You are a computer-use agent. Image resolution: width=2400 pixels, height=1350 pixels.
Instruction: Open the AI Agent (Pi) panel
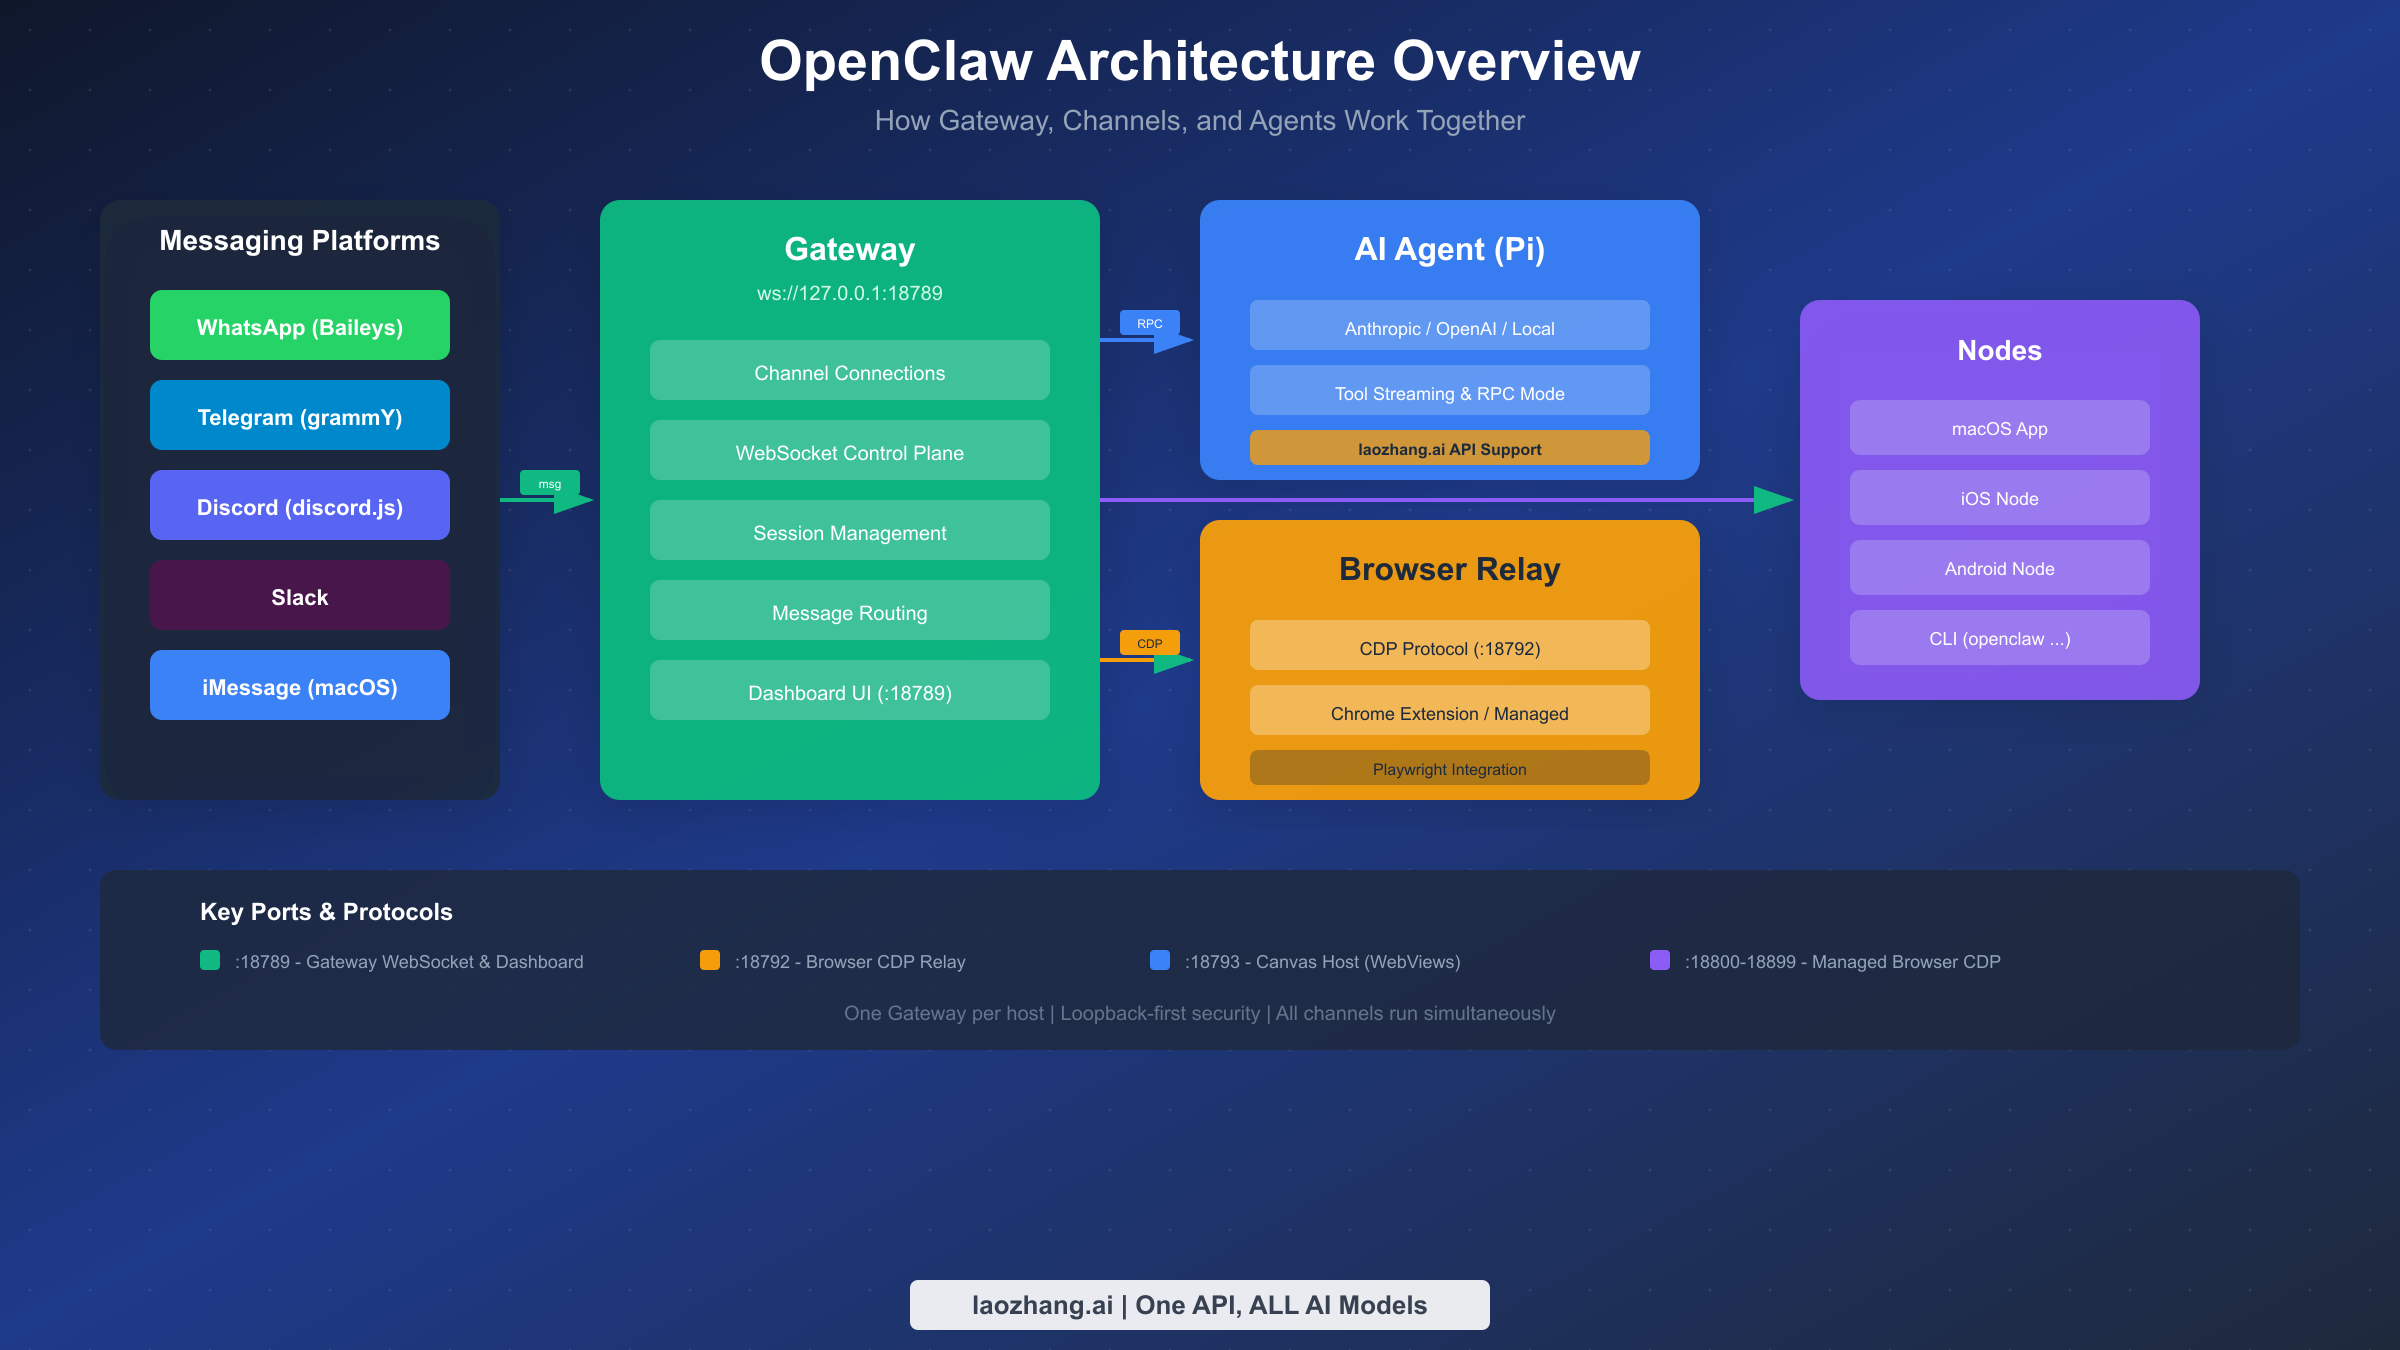1449,249
